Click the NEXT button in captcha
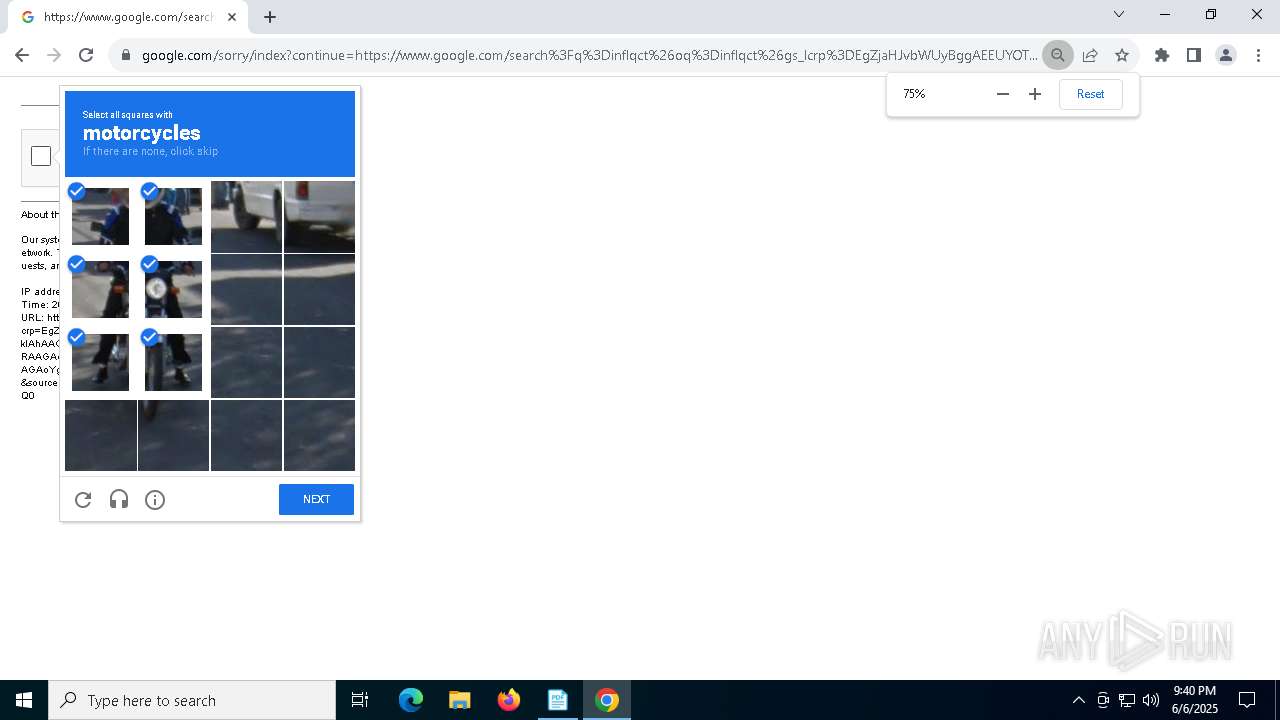The width and height of the screenshot is (1280, 720). click(x=316, y=499)
